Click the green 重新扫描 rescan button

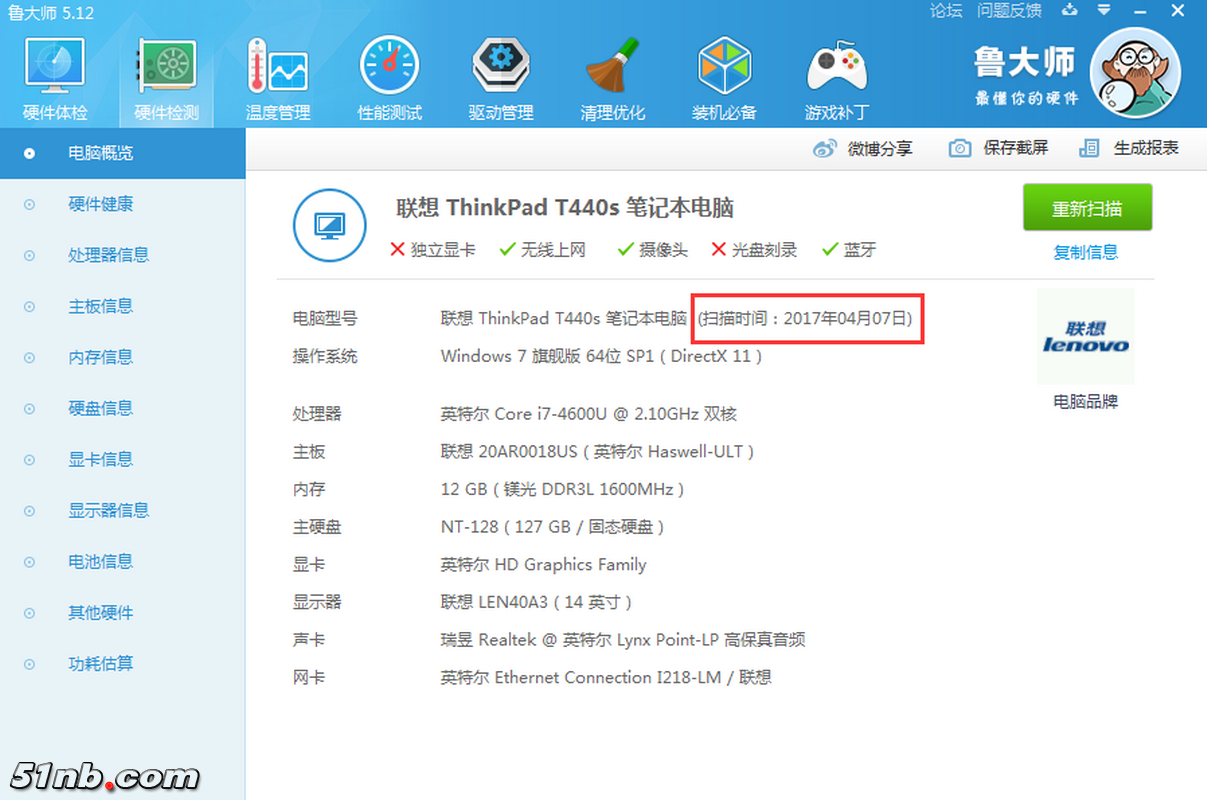coord(1087,208)
